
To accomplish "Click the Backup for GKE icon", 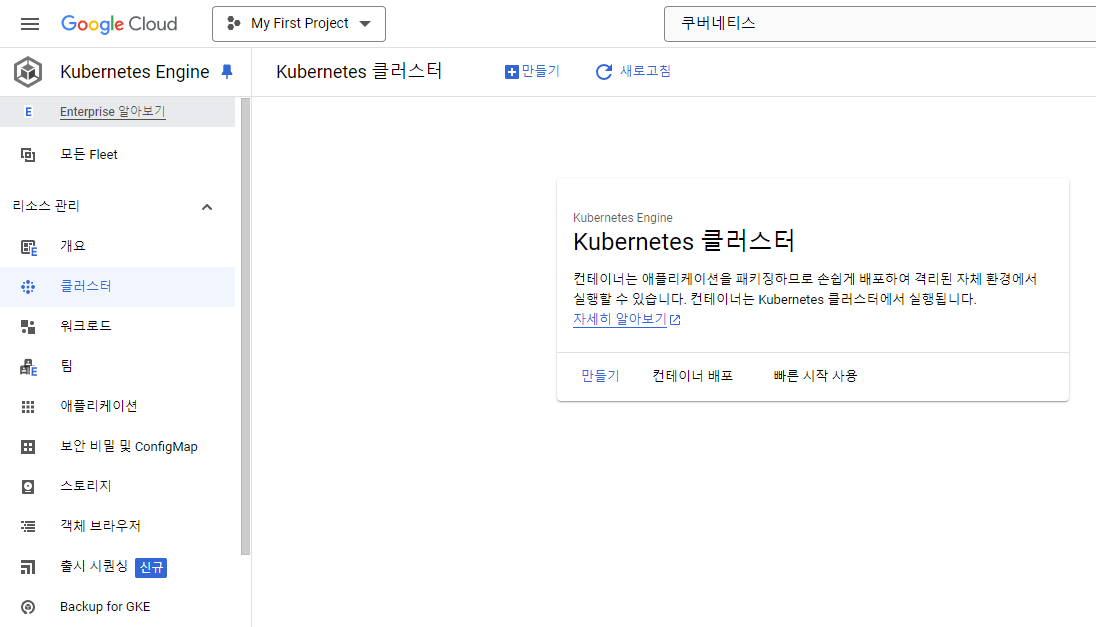I will tap(28, 607).
